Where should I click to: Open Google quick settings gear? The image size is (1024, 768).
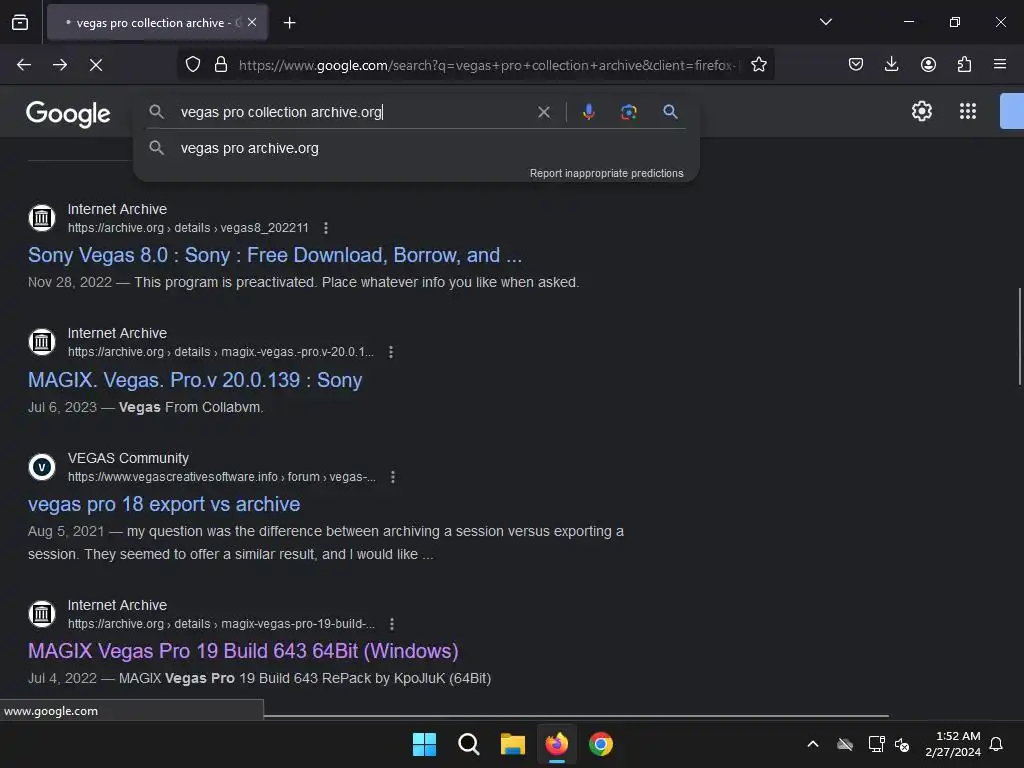[921, 111]
